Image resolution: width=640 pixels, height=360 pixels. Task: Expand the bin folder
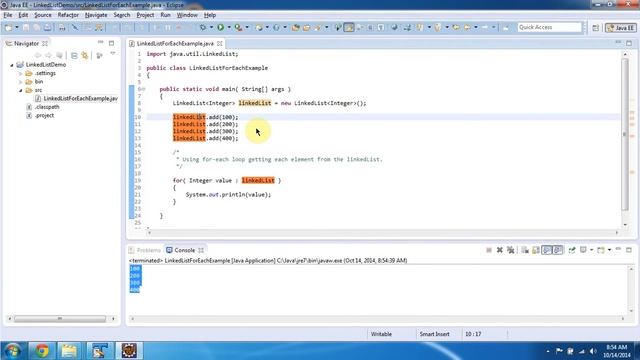point(21,82)
